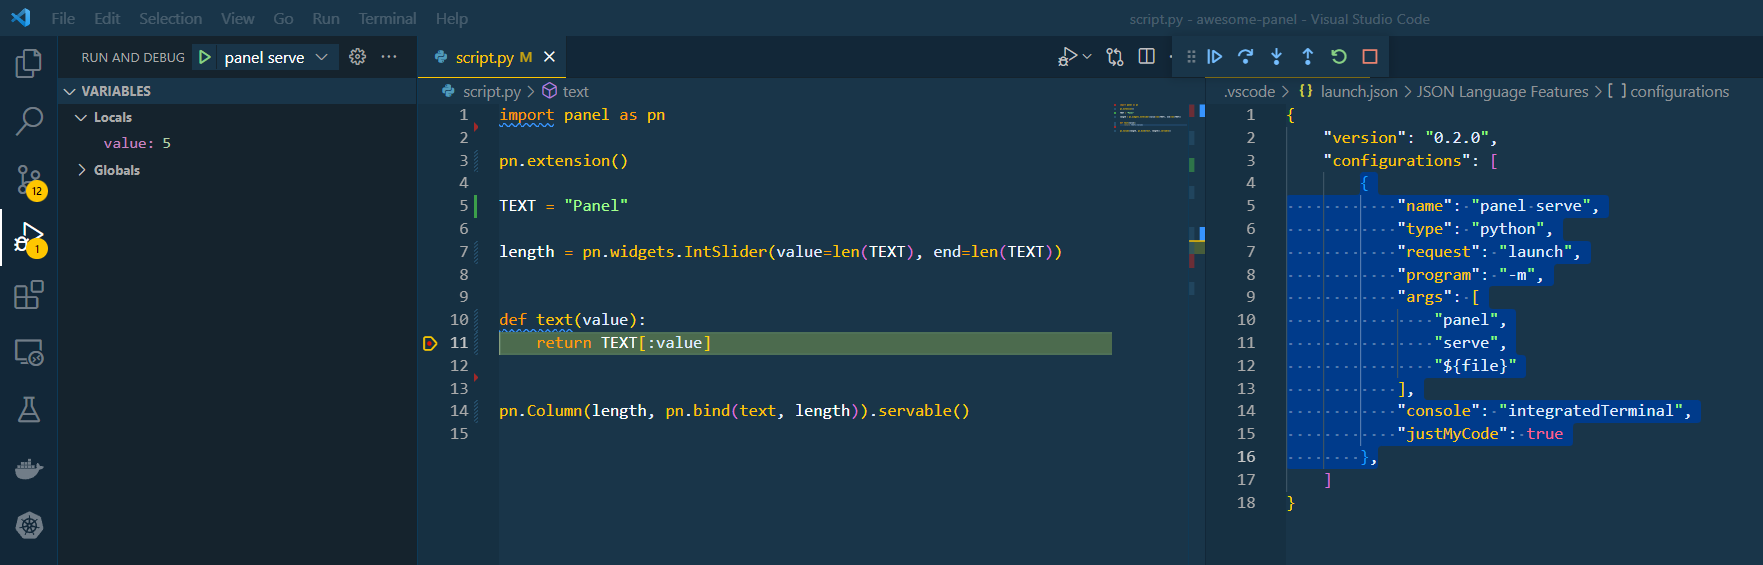Click the current debug line arrow at line 11

430,343
